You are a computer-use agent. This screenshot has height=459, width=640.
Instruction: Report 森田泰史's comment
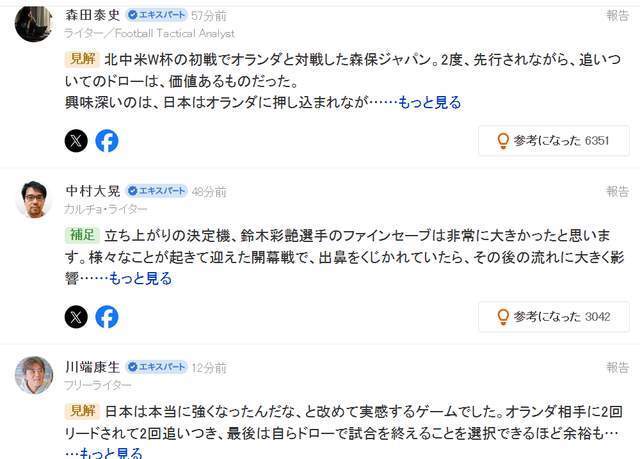[617, 16]
